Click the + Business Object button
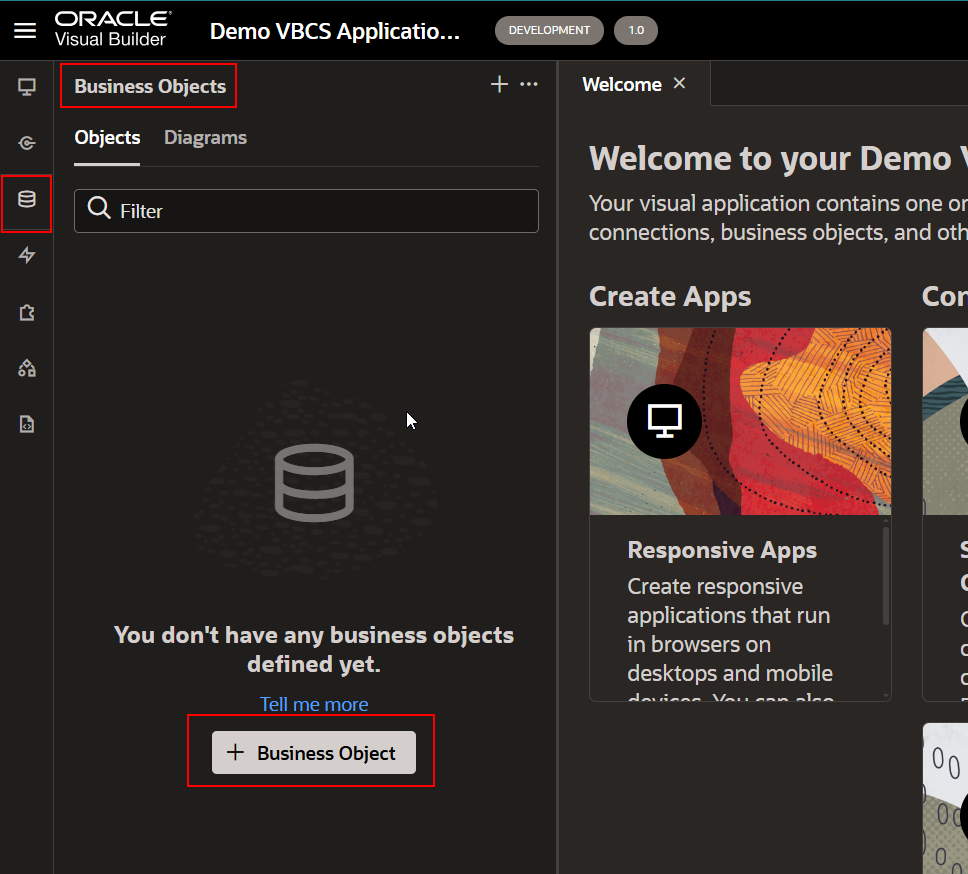 pos(314,752)
